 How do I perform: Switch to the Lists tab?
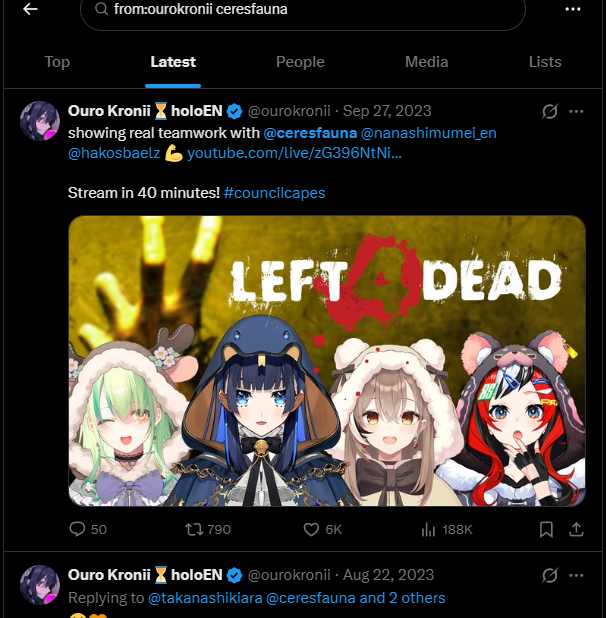545,62
